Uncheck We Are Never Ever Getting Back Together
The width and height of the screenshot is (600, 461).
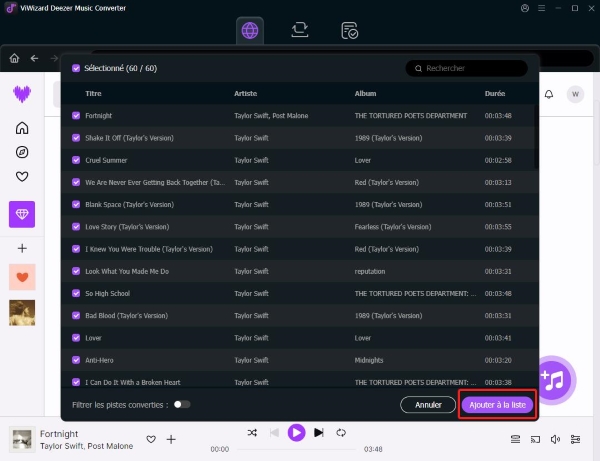click(76, 182)
